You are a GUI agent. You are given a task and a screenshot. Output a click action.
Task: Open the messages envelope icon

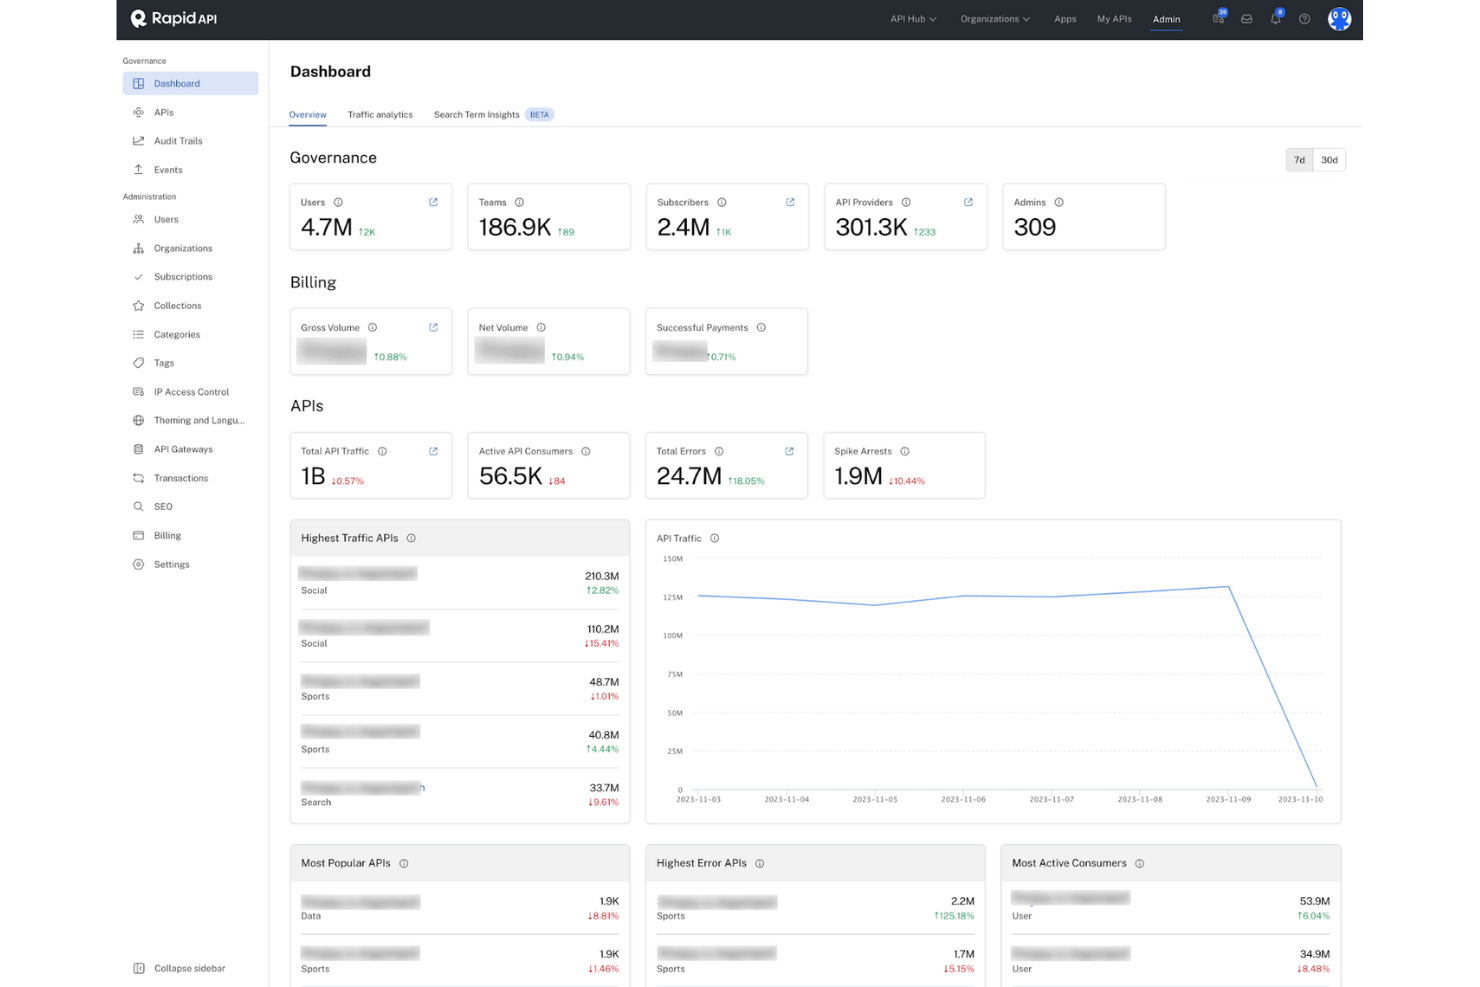tap(1246, 18)
